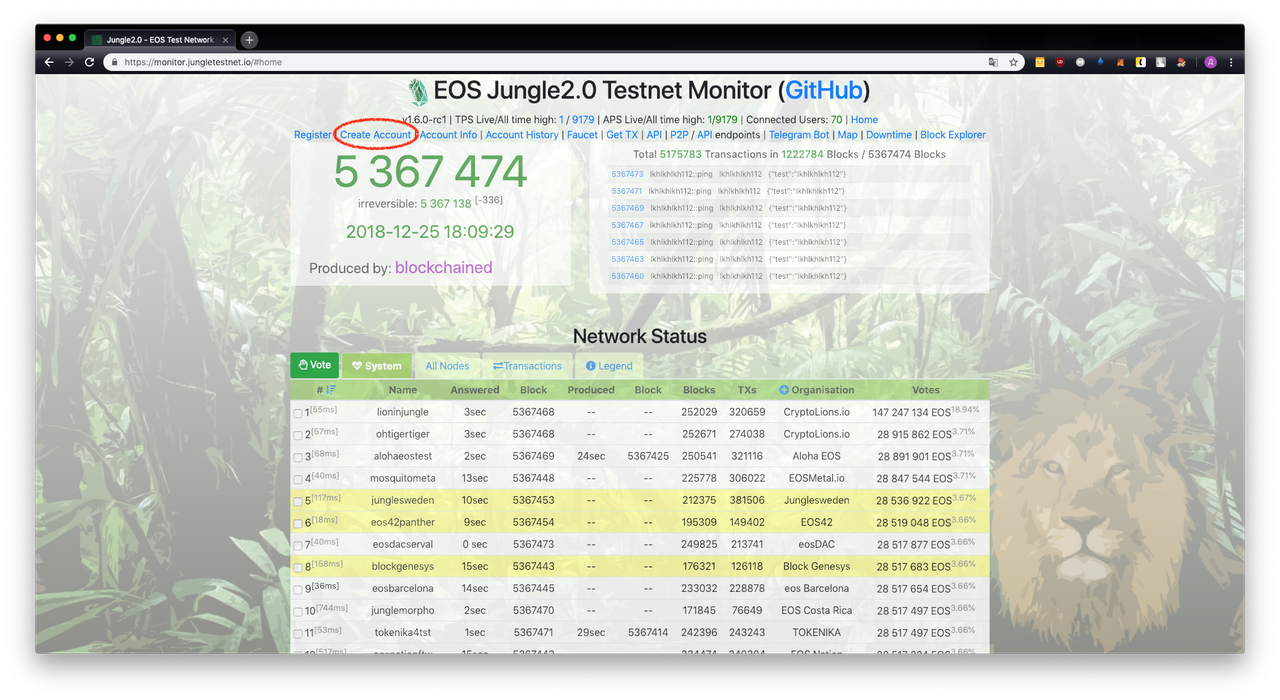
Task: Open the Register link
Action: click(x=313, y=135)
